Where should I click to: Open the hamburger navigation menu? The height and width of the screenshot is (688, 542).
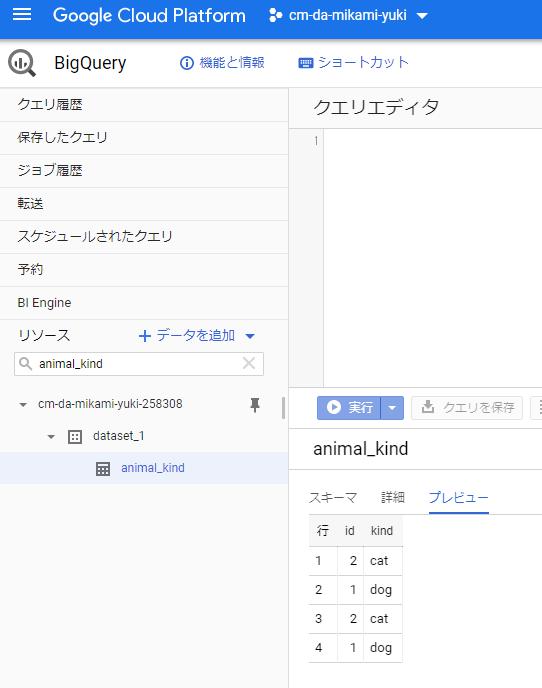22,14
